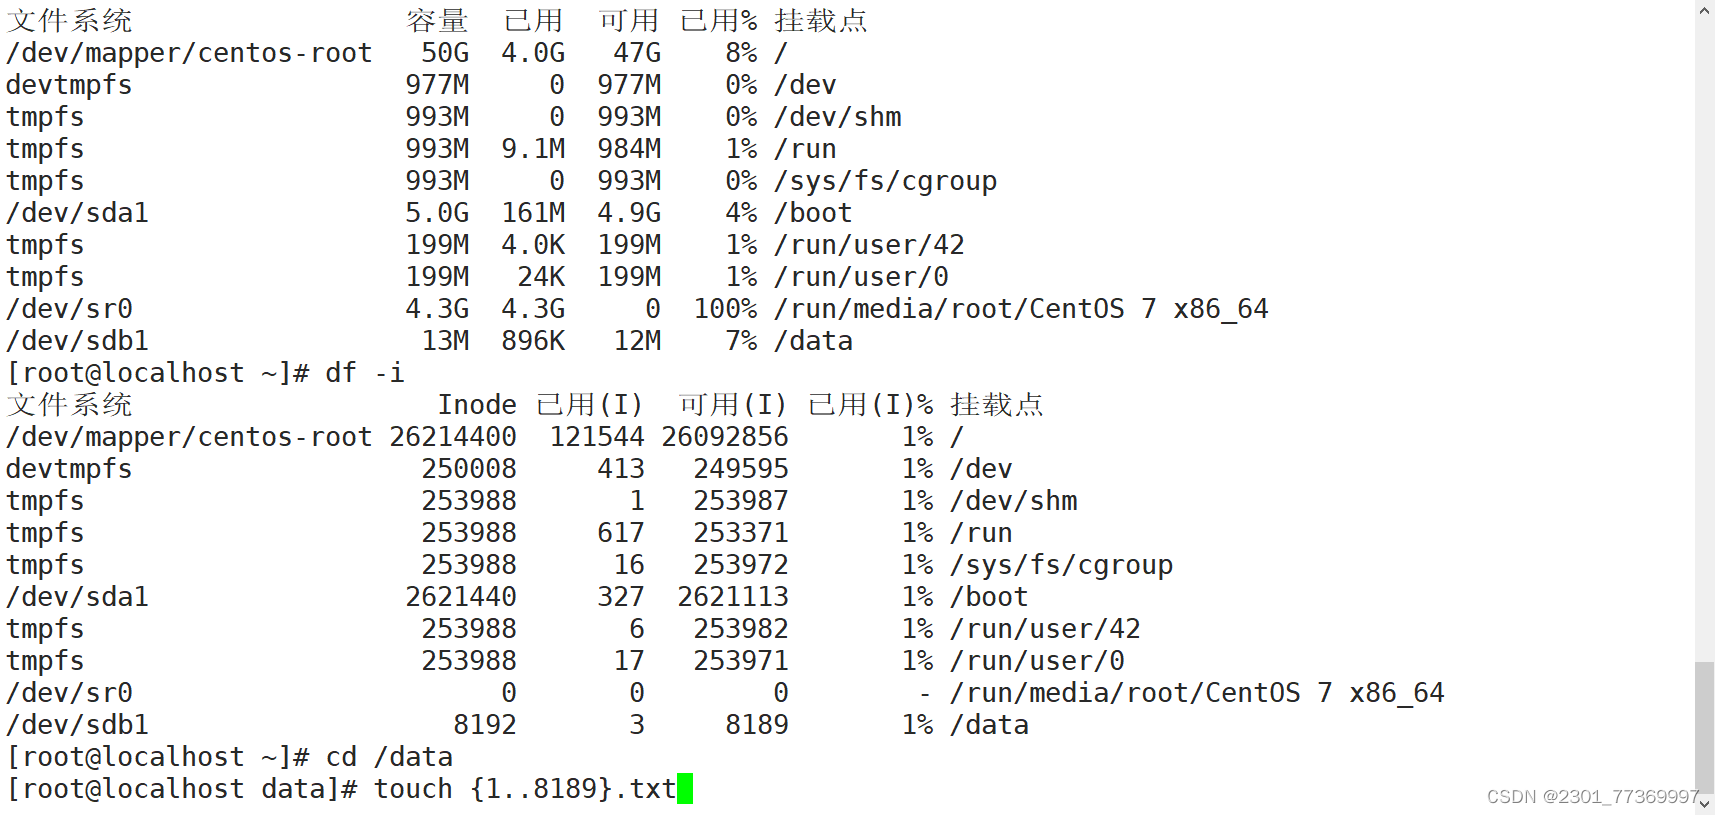Click the '/boot' mount point in the inode table
The image size is (1715, 815).
click(x=989, y=597)
